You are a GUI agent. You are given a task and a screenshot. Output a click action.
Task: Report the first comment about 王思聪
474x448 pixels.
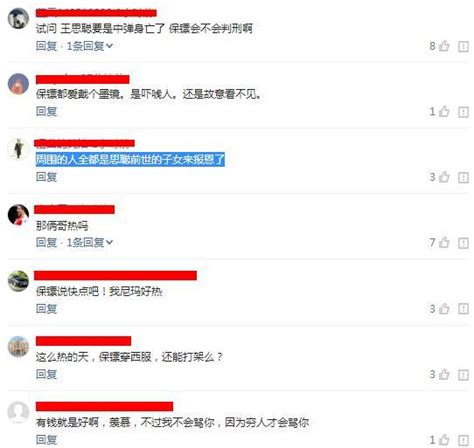pos(464,47)
